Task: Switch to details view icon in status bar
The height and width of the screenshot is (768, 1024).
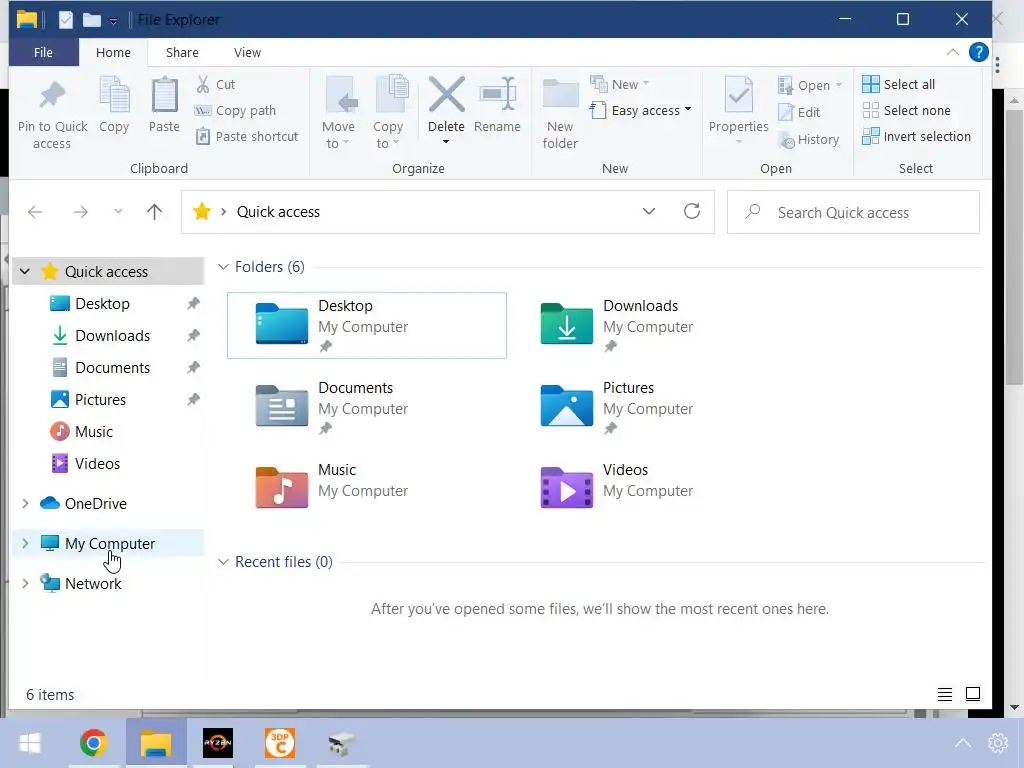Action: coord(944,694)
